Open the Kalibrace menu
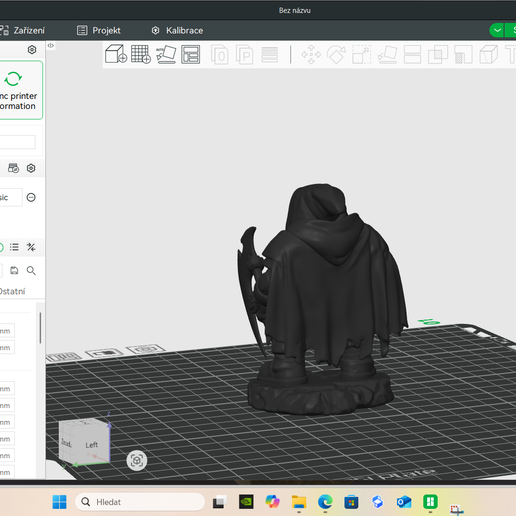Viewport: 516px width, 516px height. [x=177, y=30]
